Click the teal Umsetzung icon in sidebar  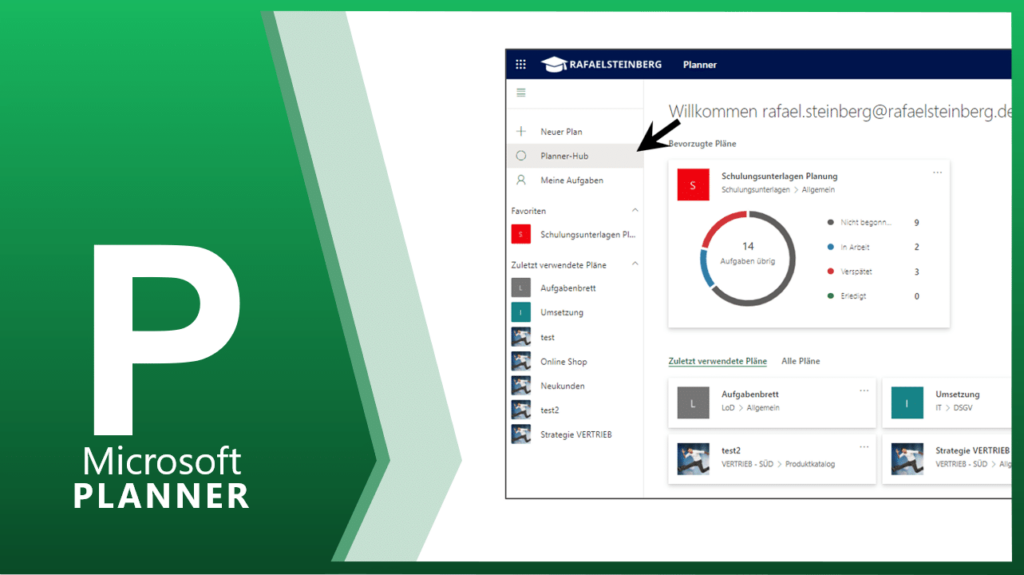(520, 312)
